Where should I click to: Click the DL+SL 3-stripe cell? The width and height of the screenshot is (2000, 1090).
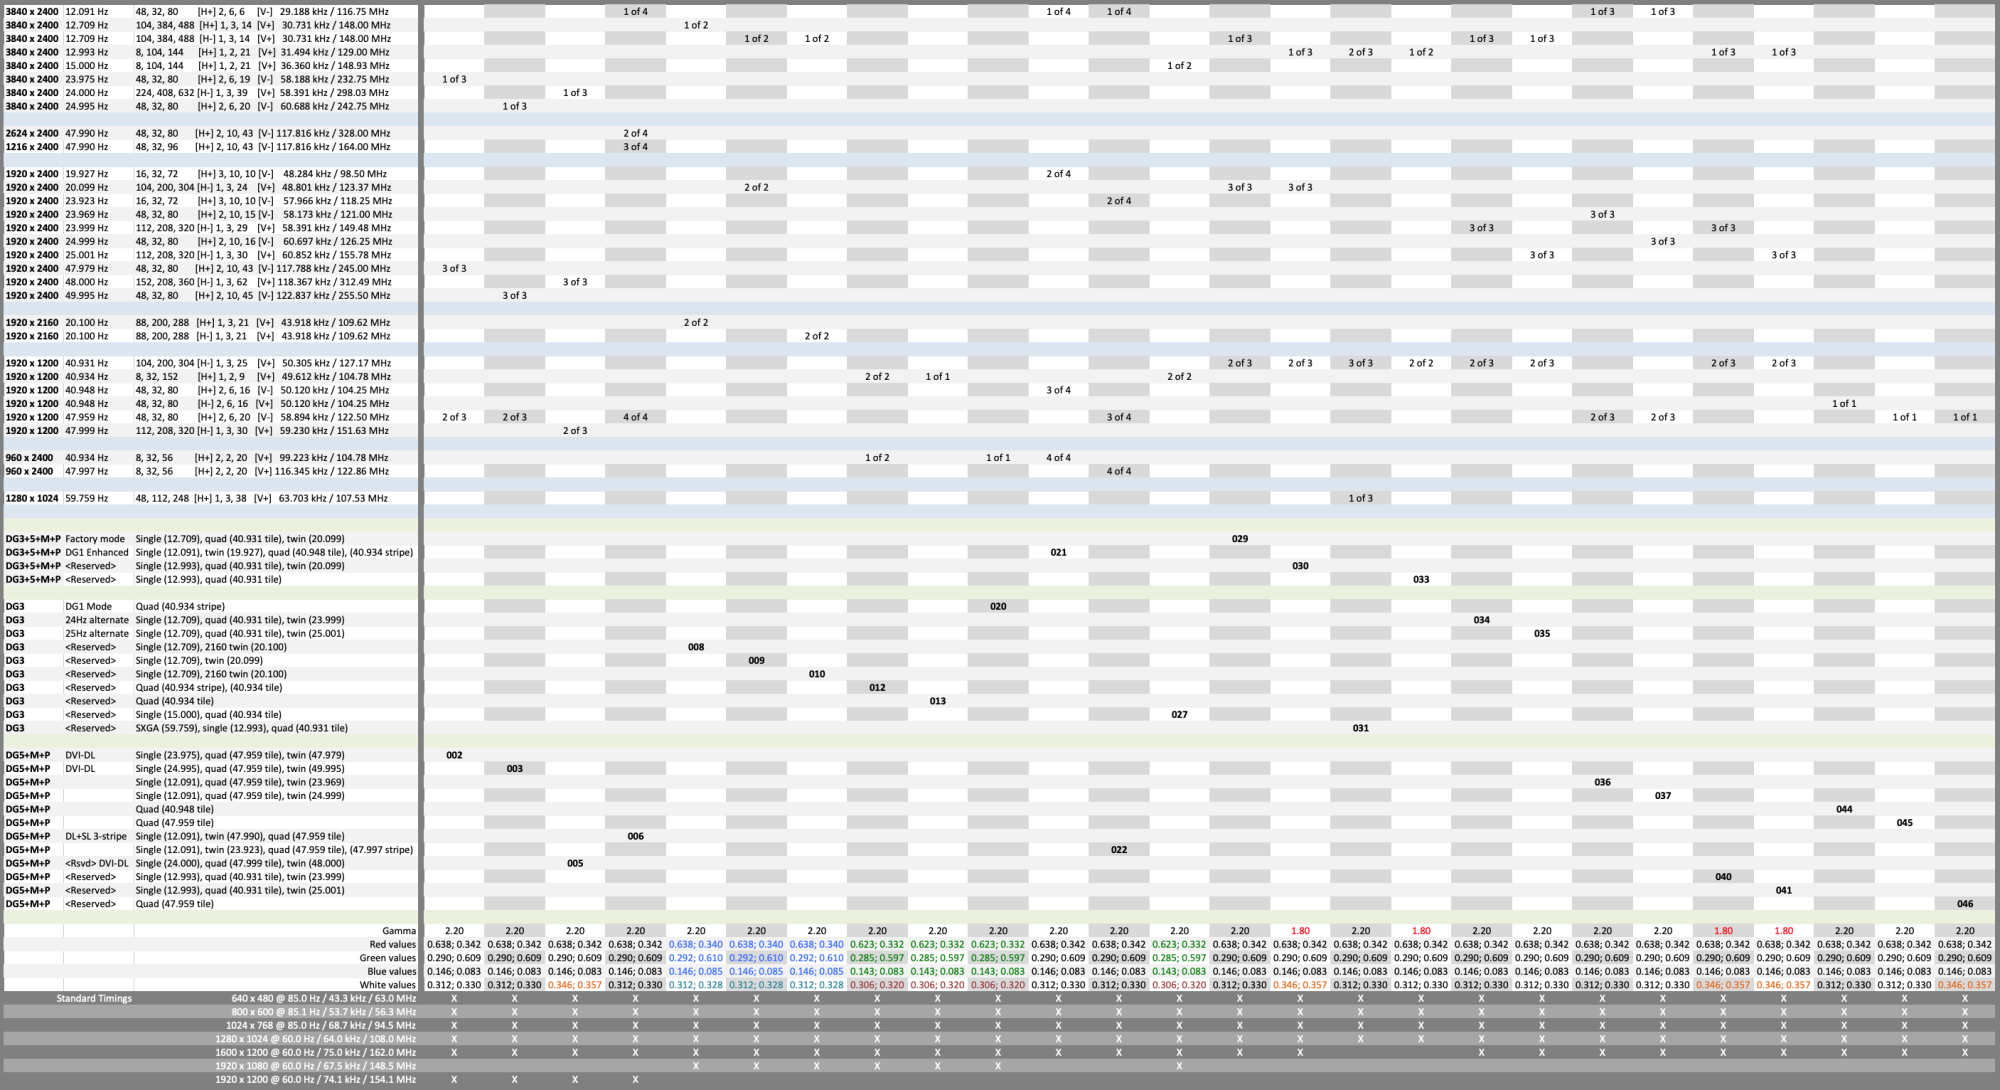[96, 836]
